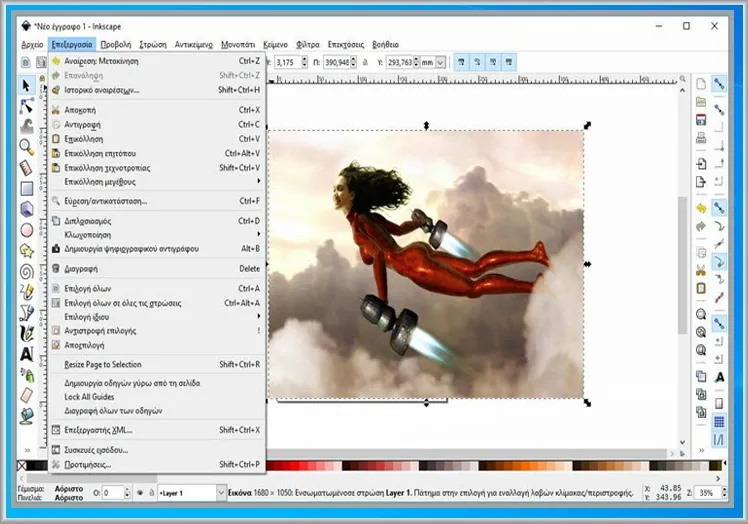The image size is (748, 524).
Task: Expand the Κλωνοποίηση submenu
Action: click(156, 235)
